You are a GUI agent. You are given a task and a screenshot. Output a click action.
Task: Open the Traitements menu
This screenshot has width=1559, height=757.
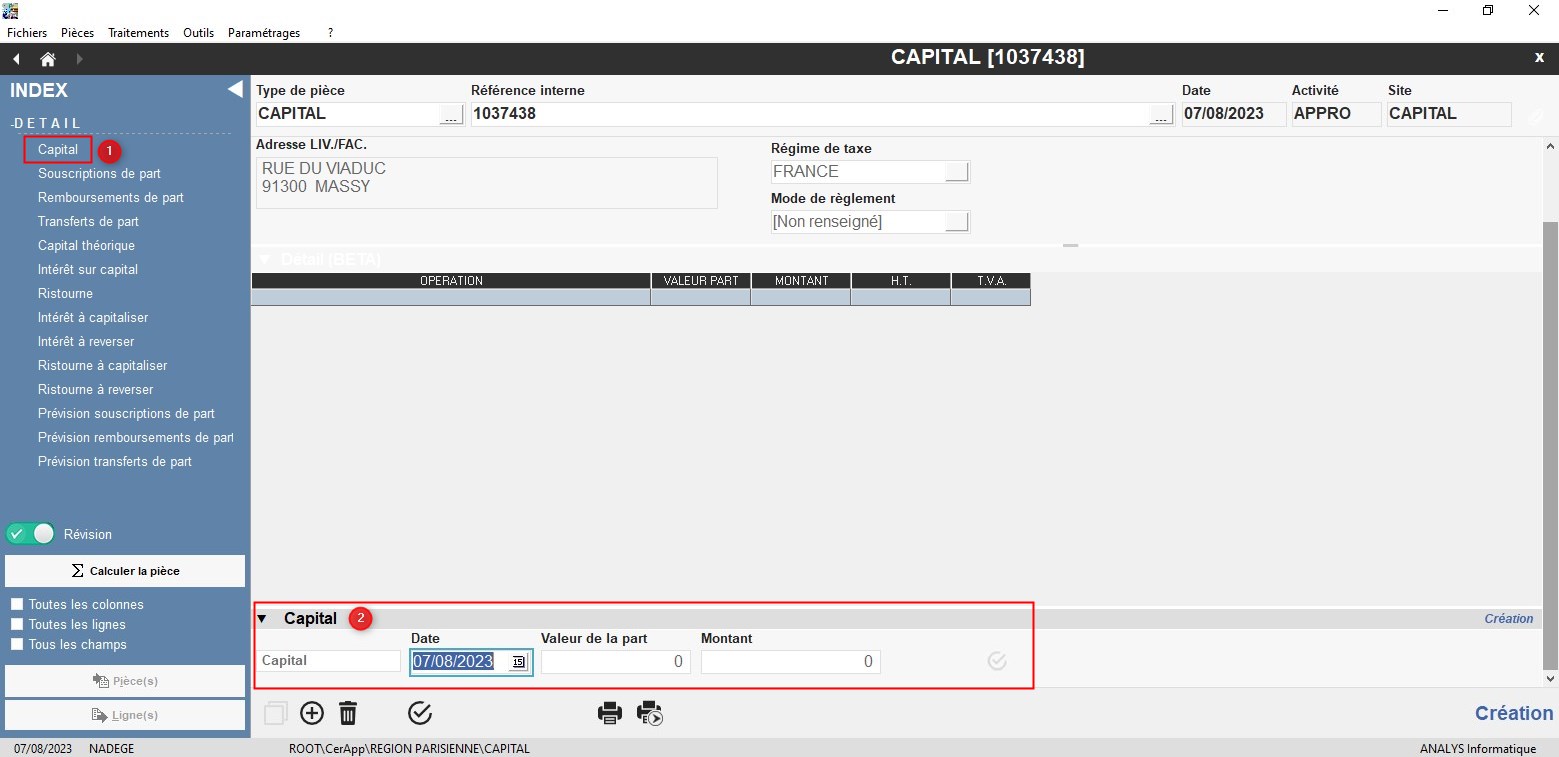(x=138, y=33)
